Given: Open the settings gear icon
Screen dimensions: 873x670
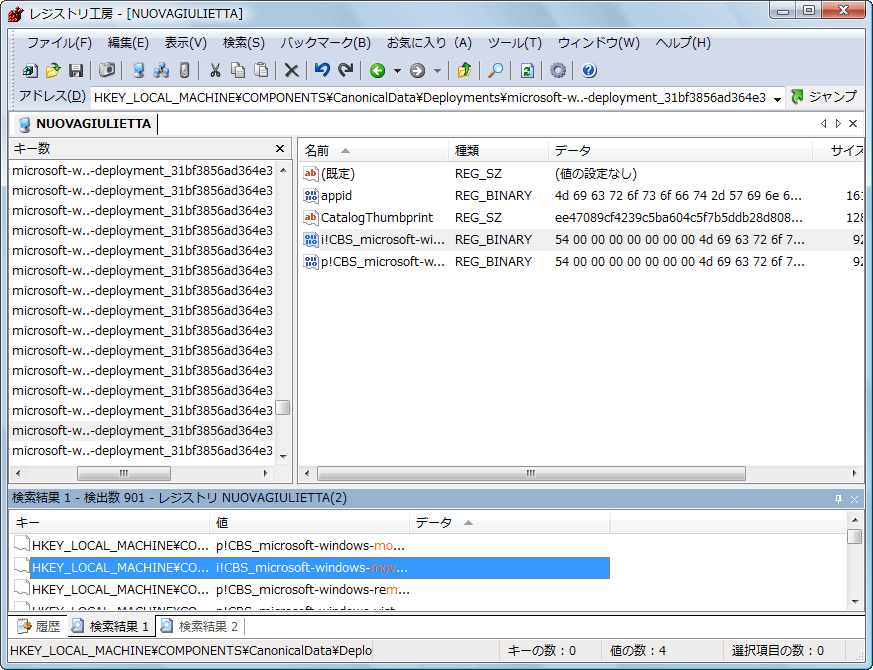Looking at the screenshot, I should tap(558, 71).
